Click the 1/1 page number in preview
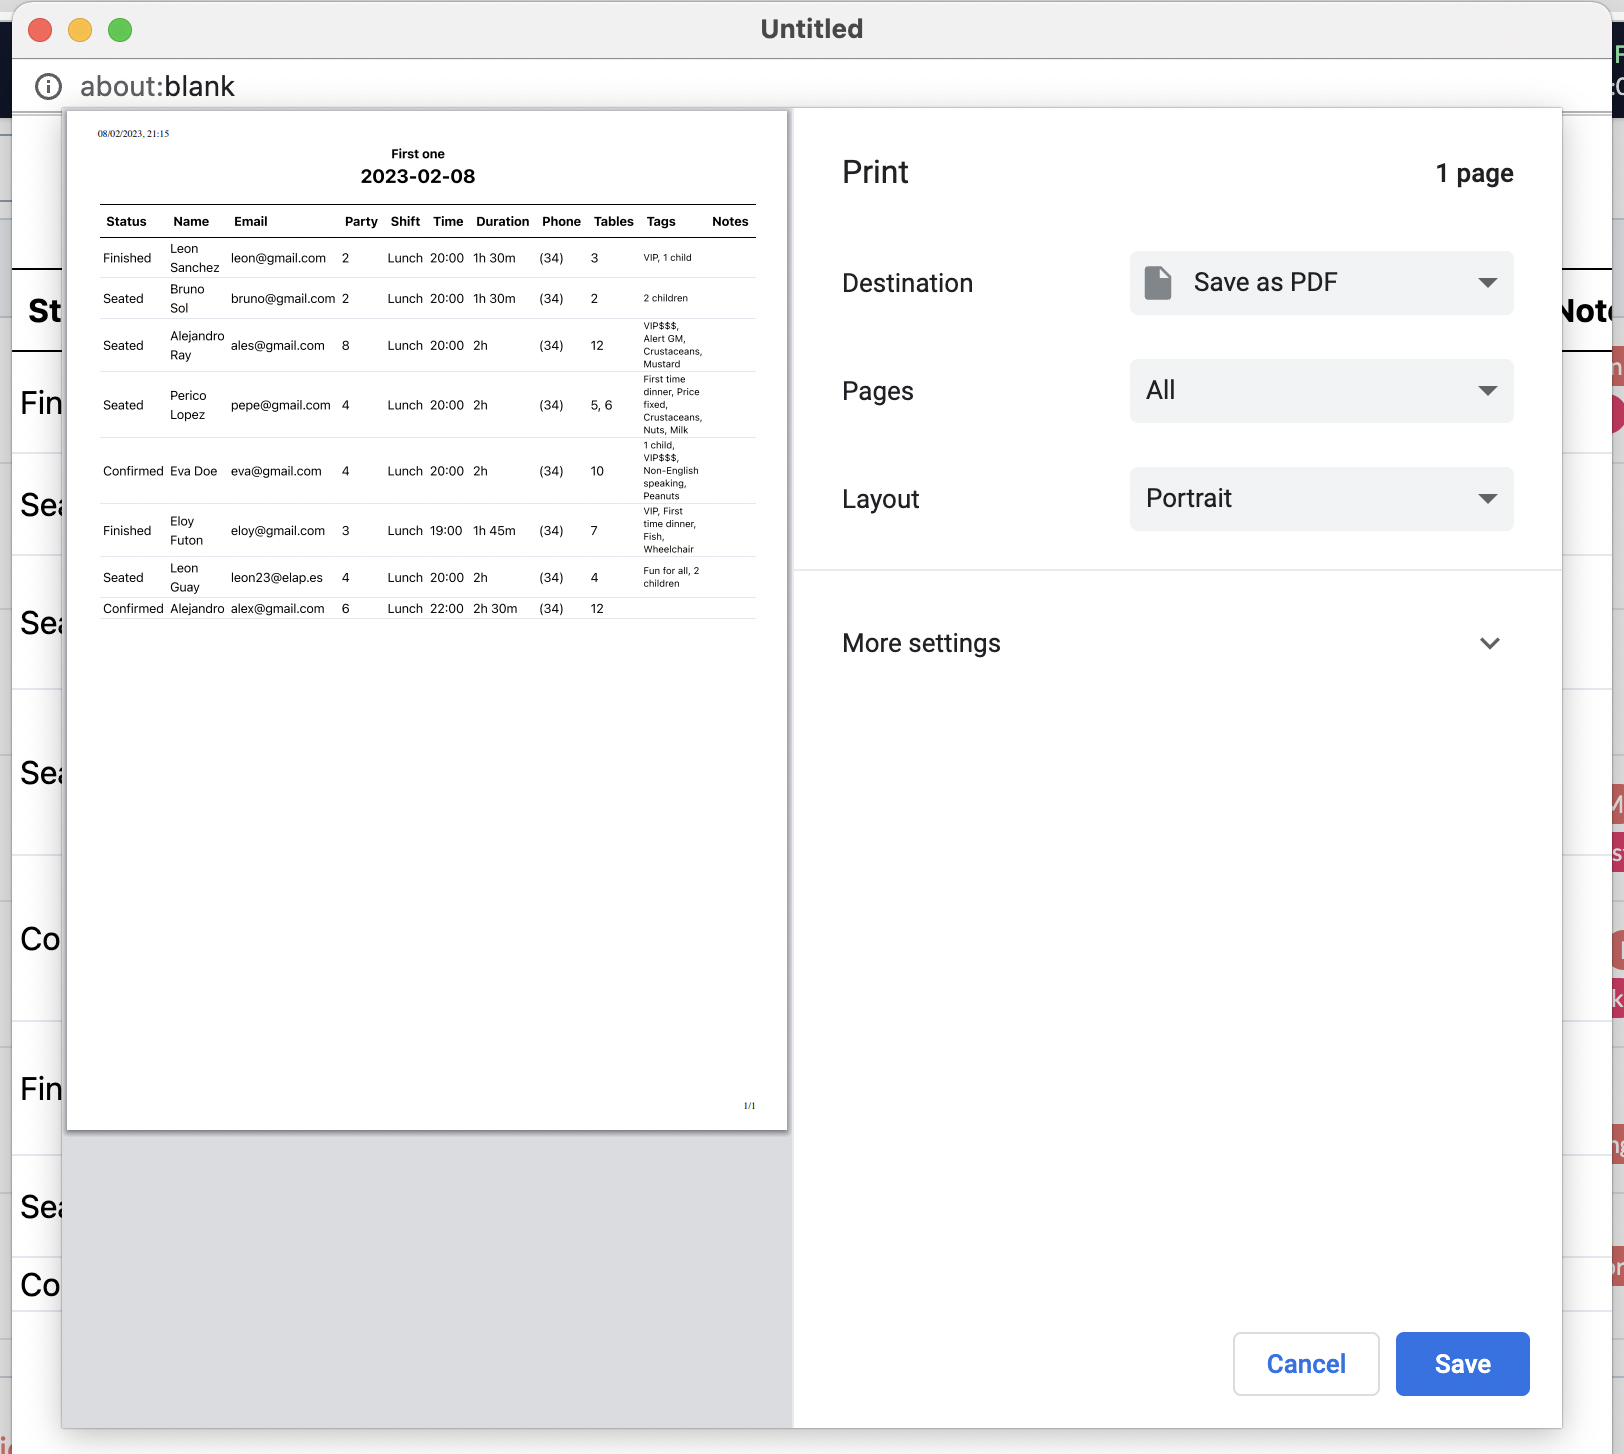Screen dimensions: 1624x1454 coord(749,1106)
